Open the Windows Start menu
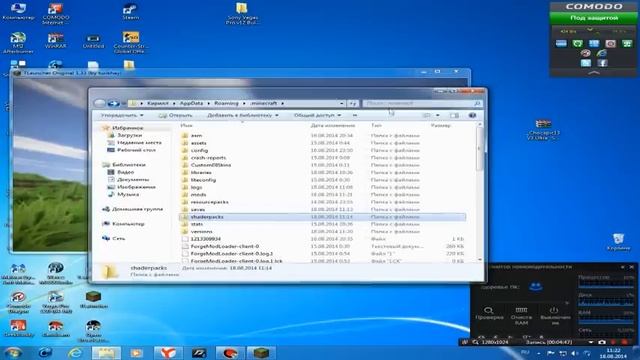The width and height of the screenshot is (640, 360). coord(13,353)
